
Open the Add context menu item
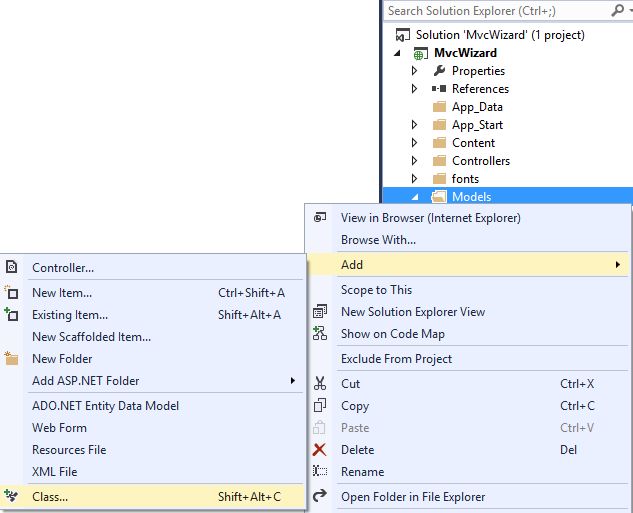468,265
